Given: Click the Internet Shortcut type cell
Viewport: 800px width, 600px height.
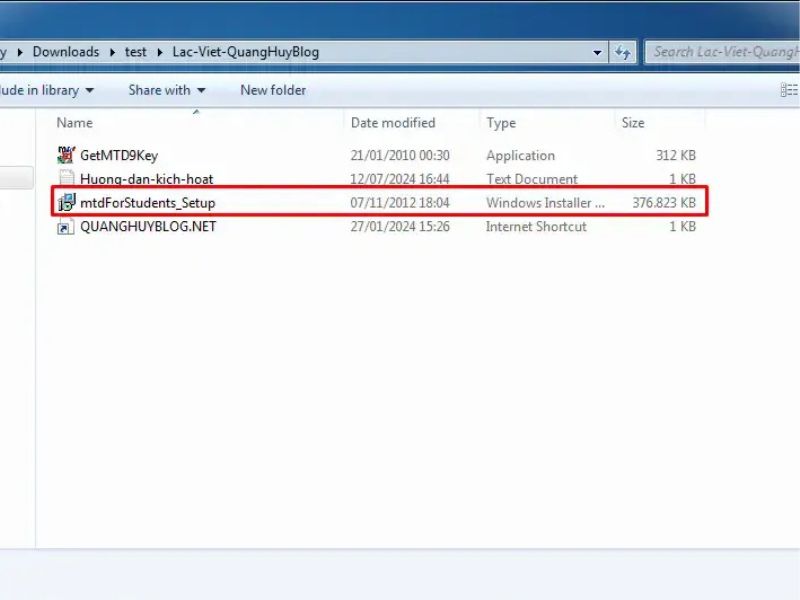Looking at the screenshot, I should coord(536,227).
